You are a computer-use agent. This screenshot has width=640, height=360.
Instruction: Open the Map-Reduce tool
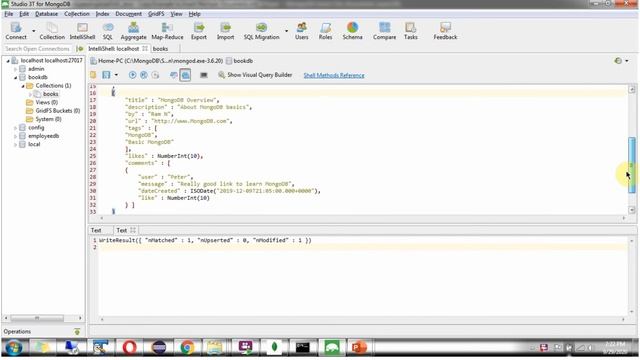coord(167,31)
